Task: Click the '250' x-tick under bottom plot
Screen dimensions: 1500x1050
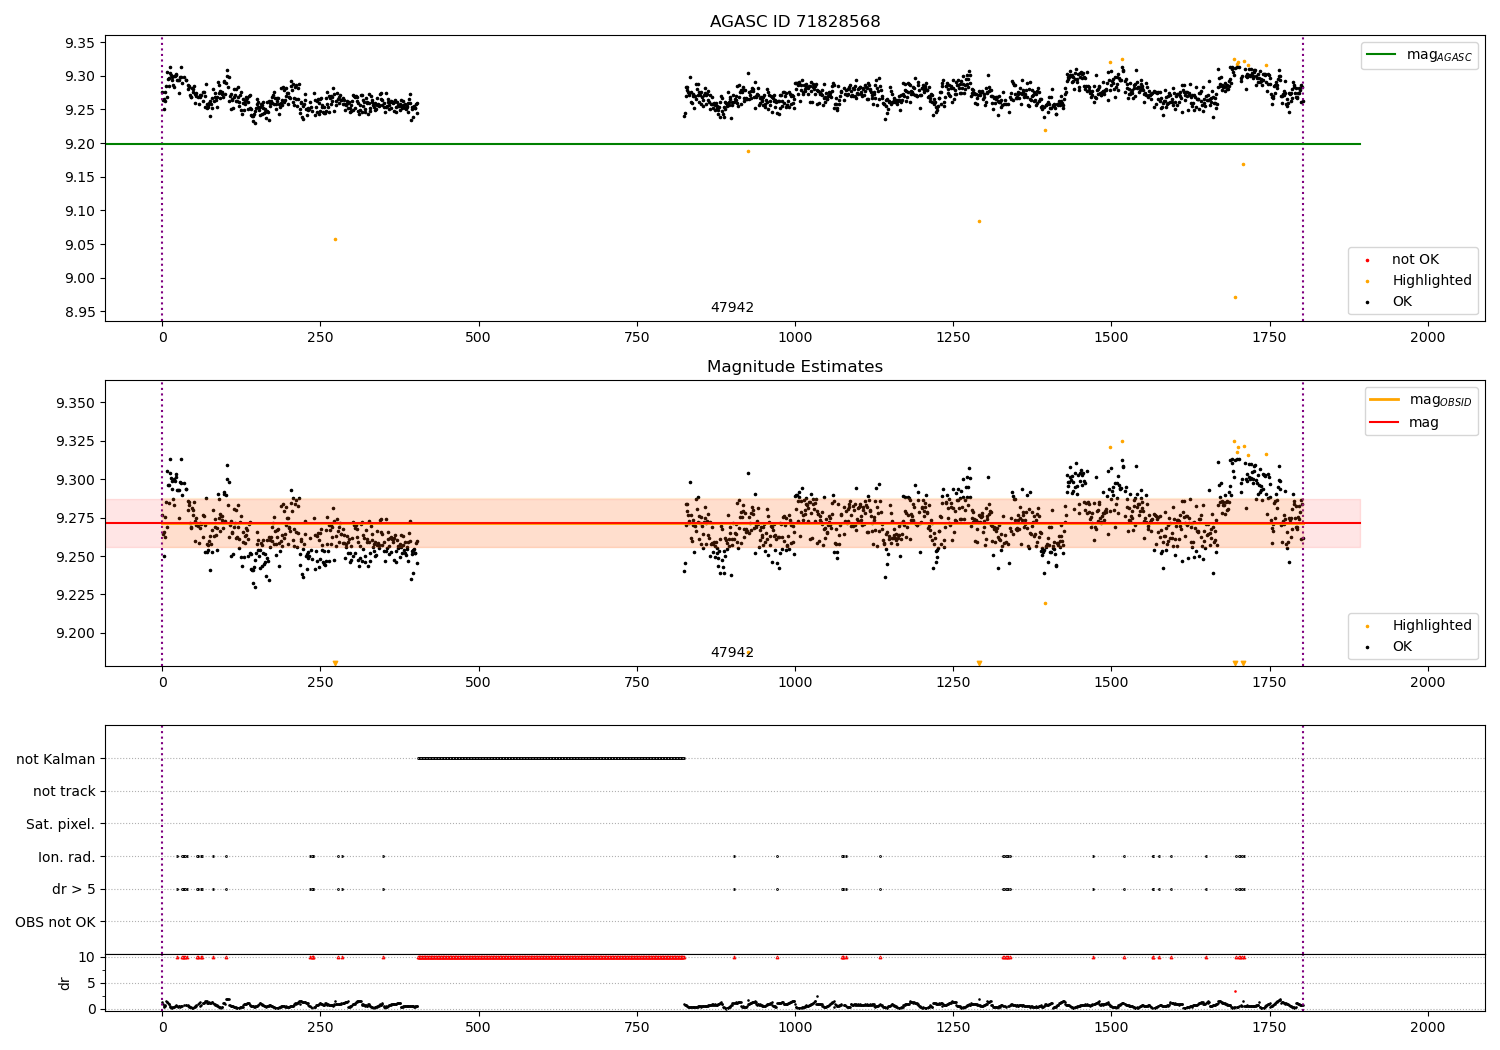Action: [x=320, y=1027]
